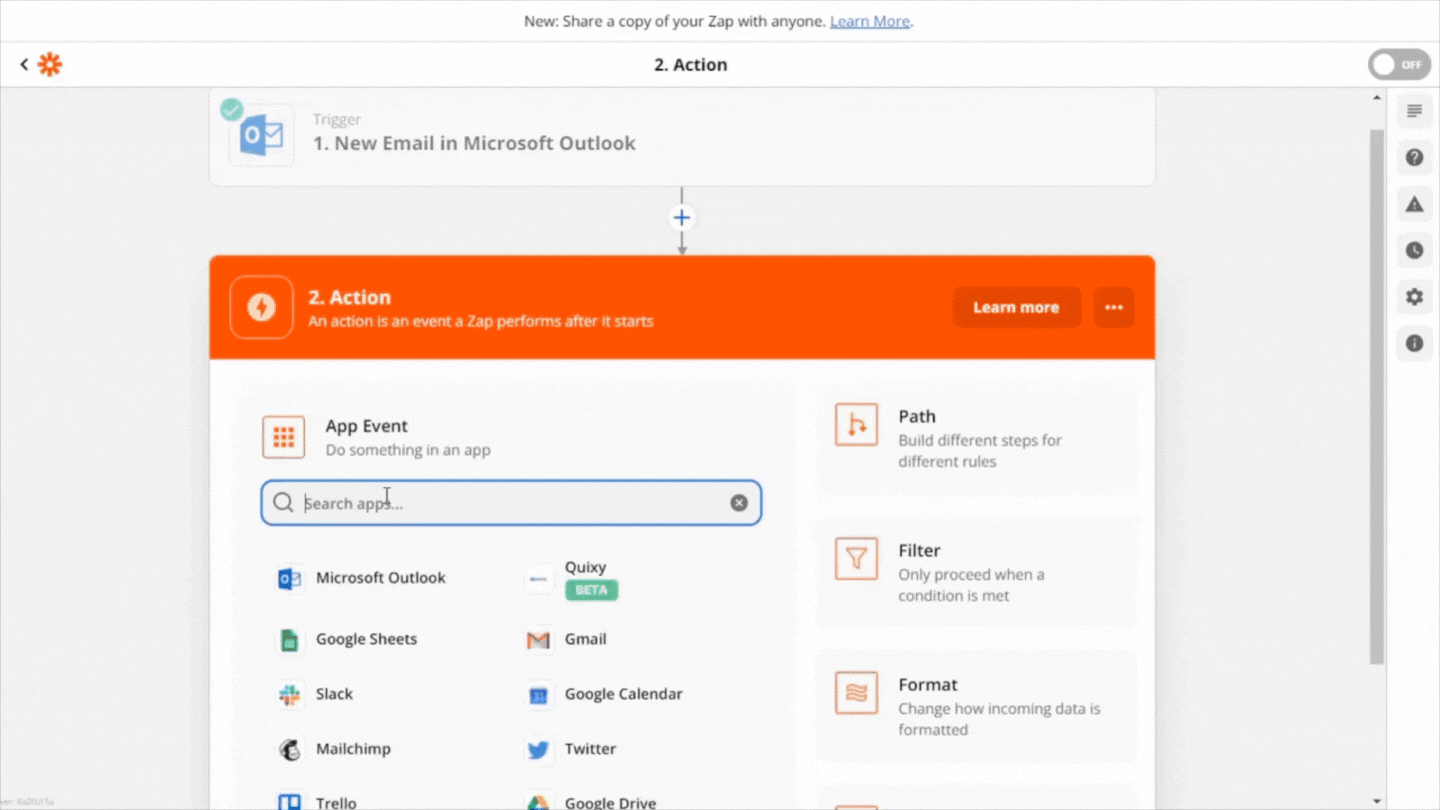Clear the search apps field with X
This screenshot has width=1440, height=810.
coord(739,503)
